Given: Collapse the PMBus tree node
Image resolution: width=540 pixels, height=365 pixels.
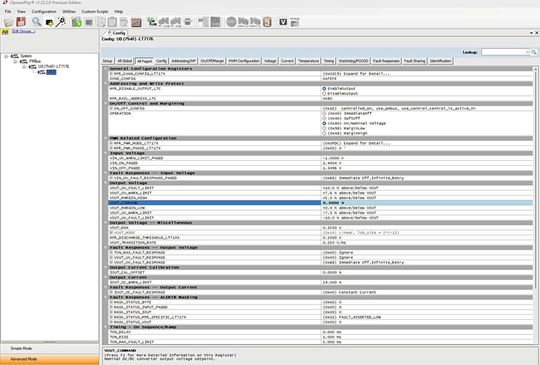Looking at the screenshot, I should [x=15, y=61].
